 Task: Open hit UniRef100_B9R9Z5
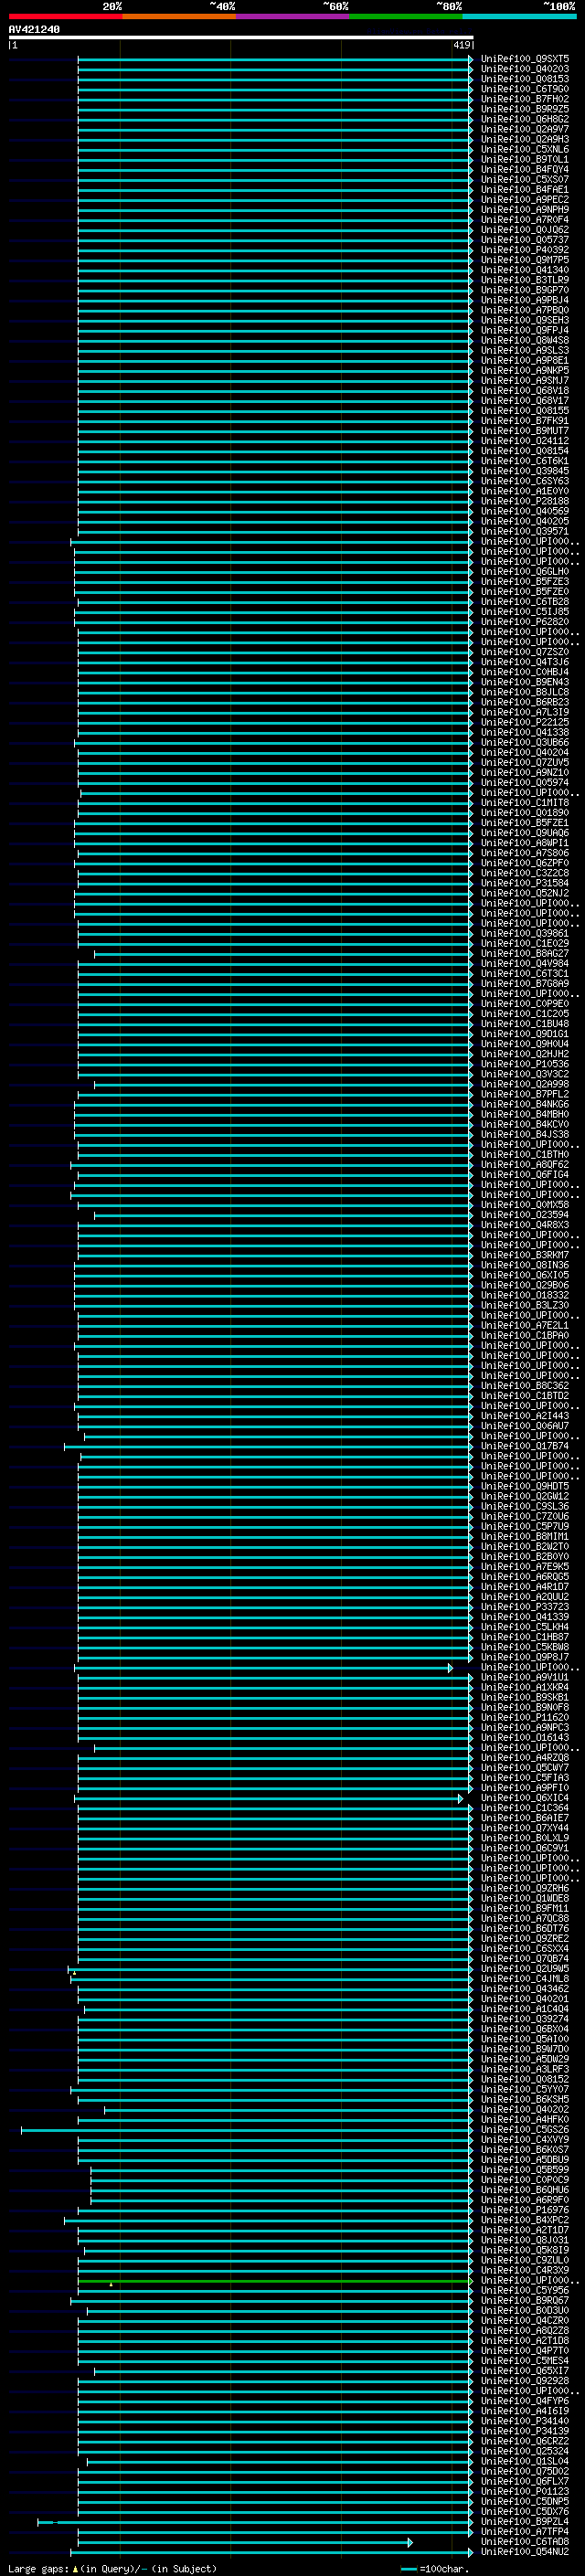click(525, 109)
